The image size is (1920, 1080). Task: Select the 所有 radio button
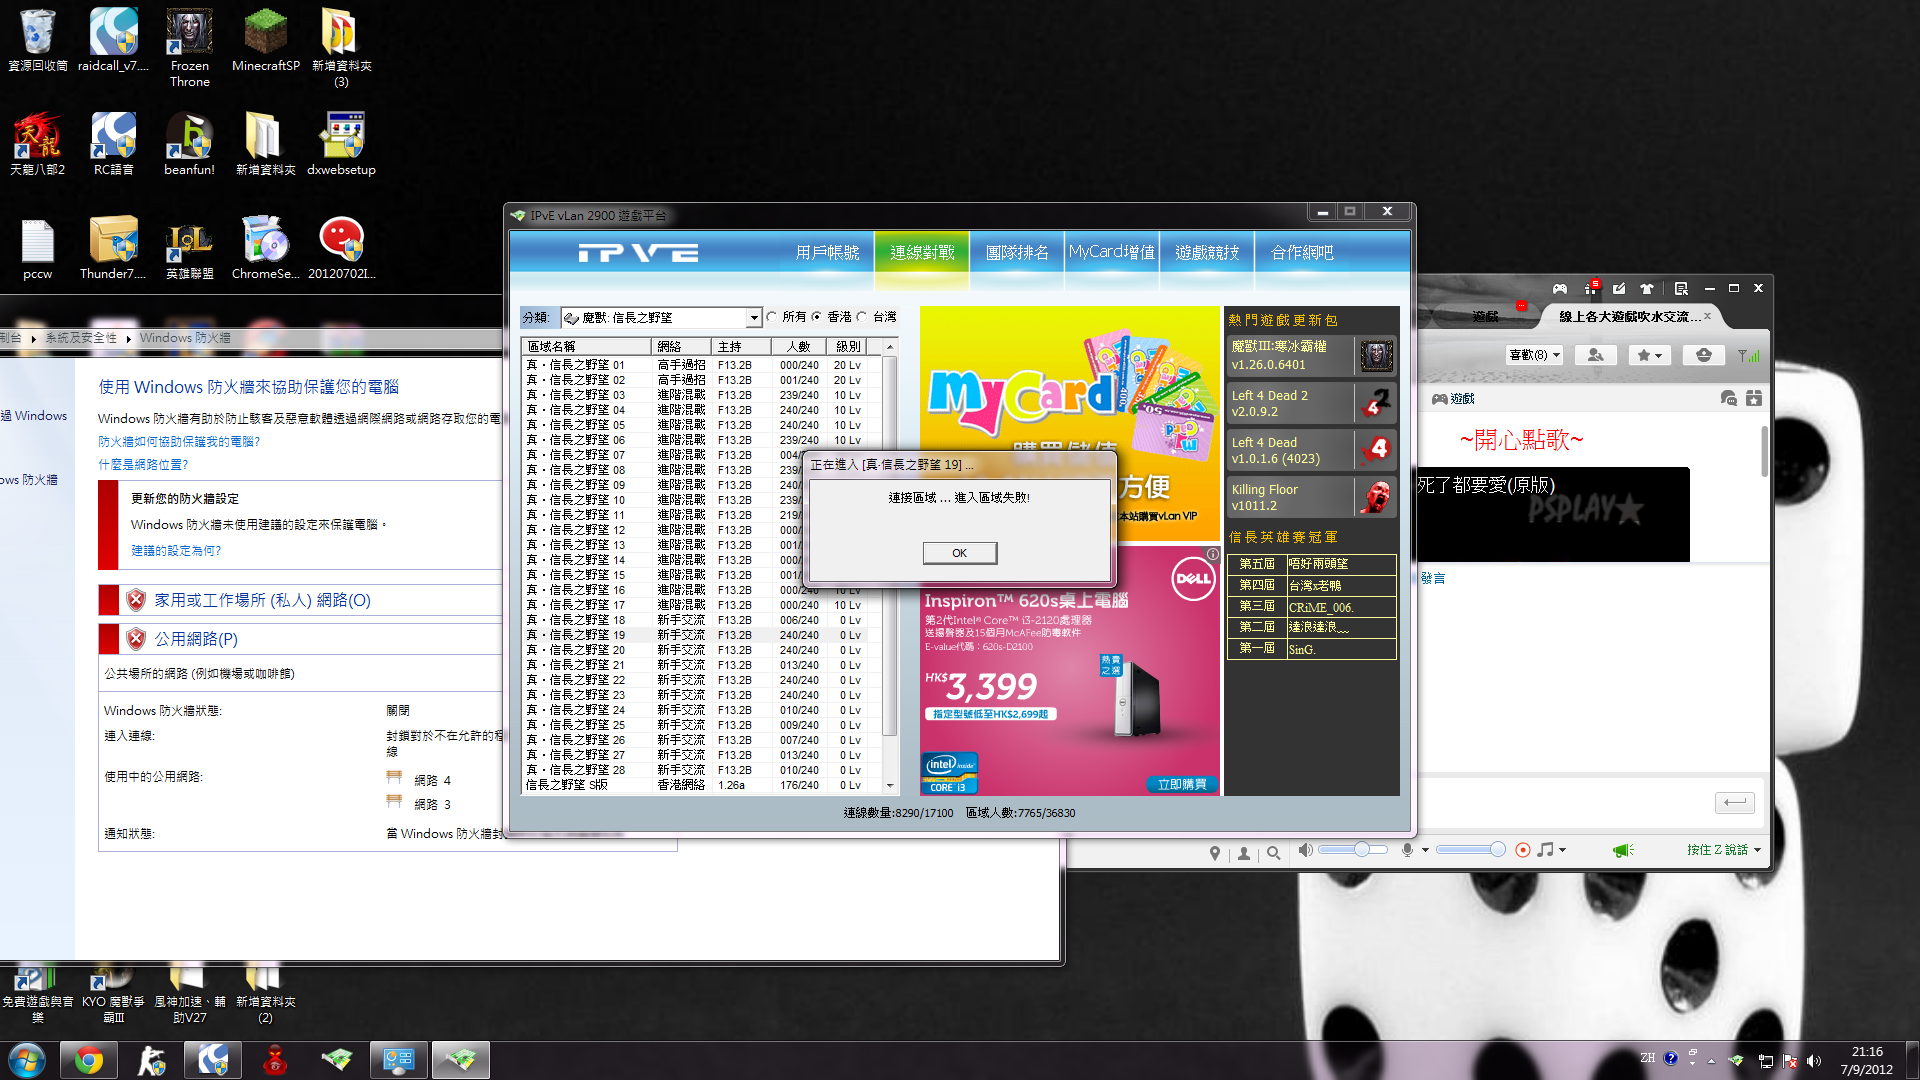coord(772,317)
